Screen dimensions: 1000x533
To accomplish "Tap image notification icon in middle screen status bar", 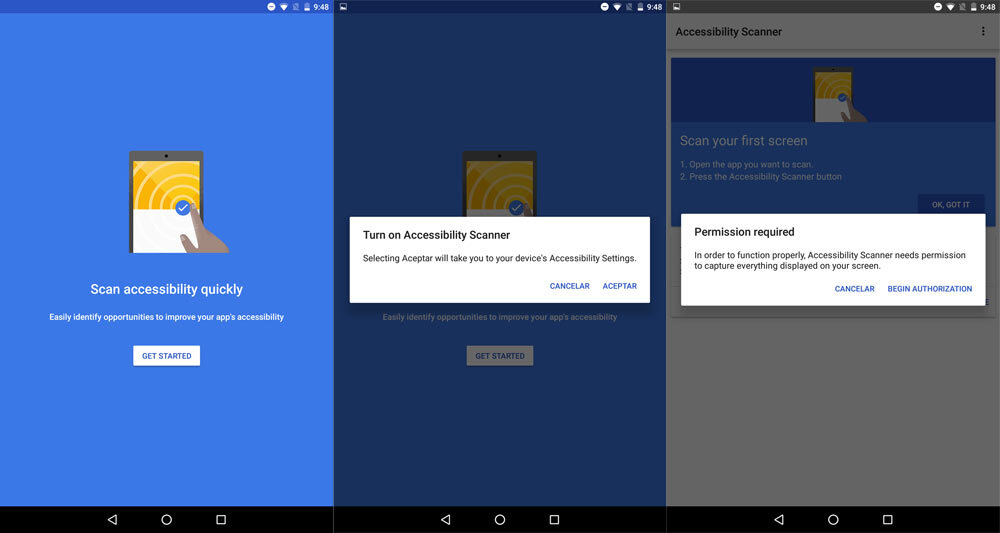I will [343, 7].
